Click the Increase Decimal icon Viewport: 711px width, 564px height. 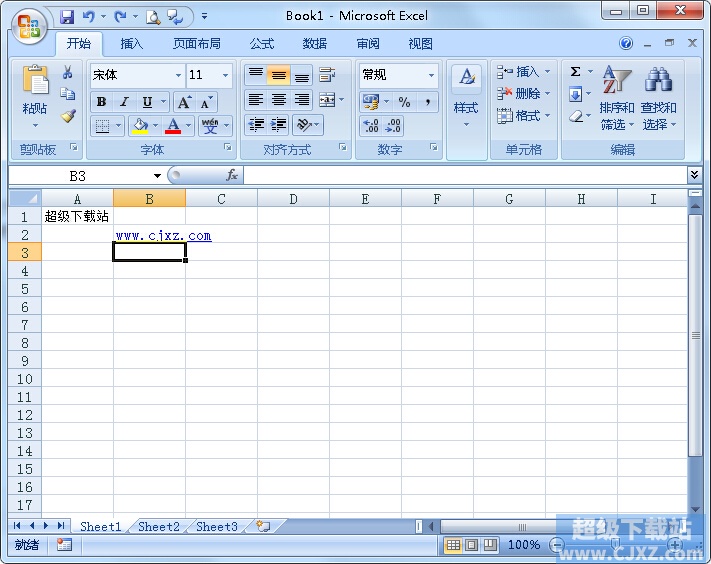click(x=370, y=126)
